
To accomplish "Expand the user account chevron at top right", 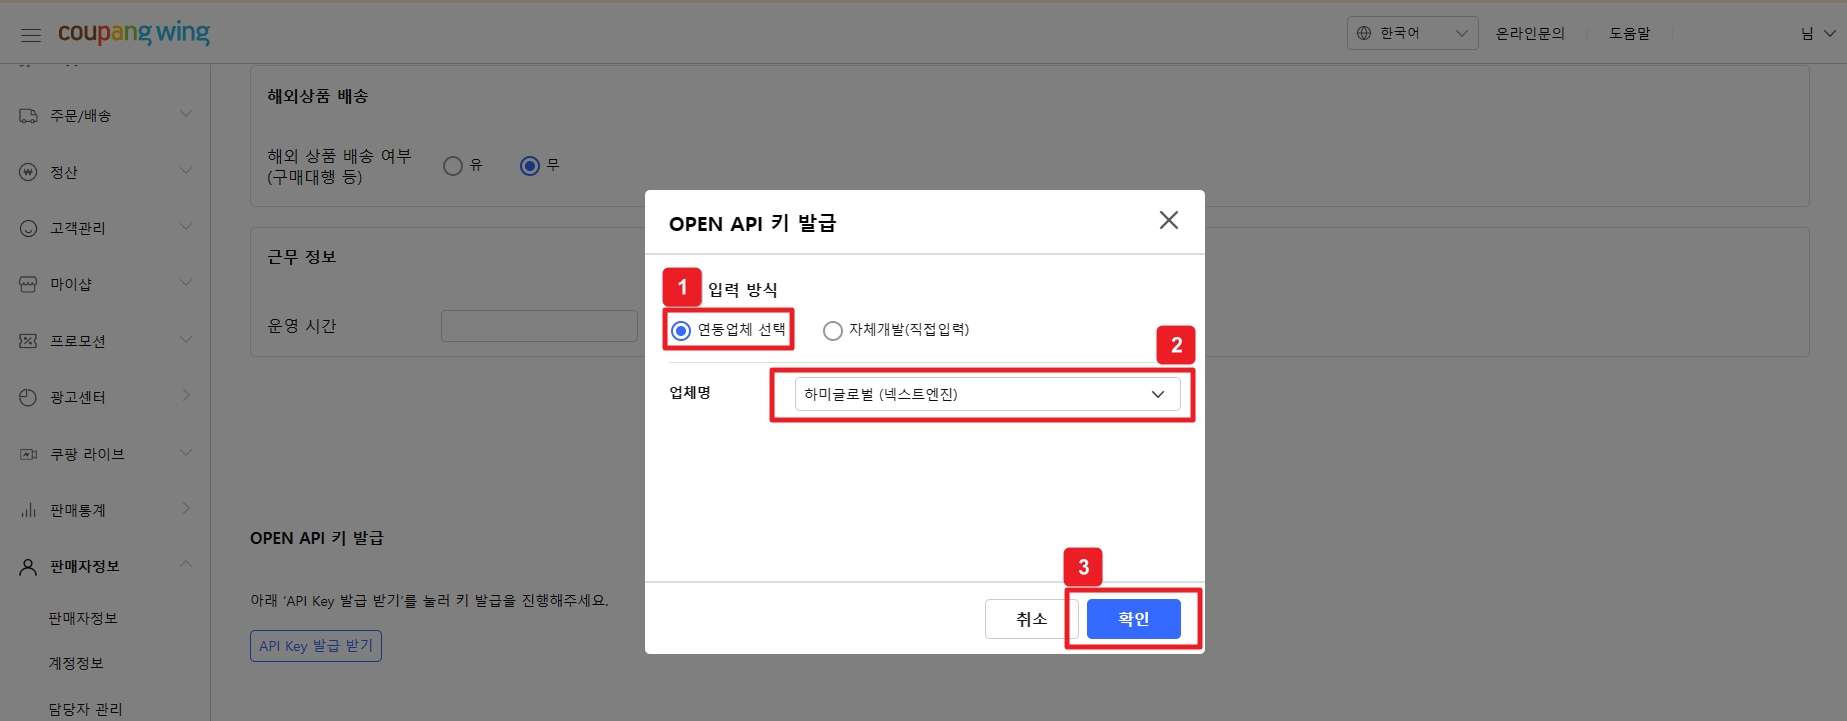I will tap(1830, 33).
